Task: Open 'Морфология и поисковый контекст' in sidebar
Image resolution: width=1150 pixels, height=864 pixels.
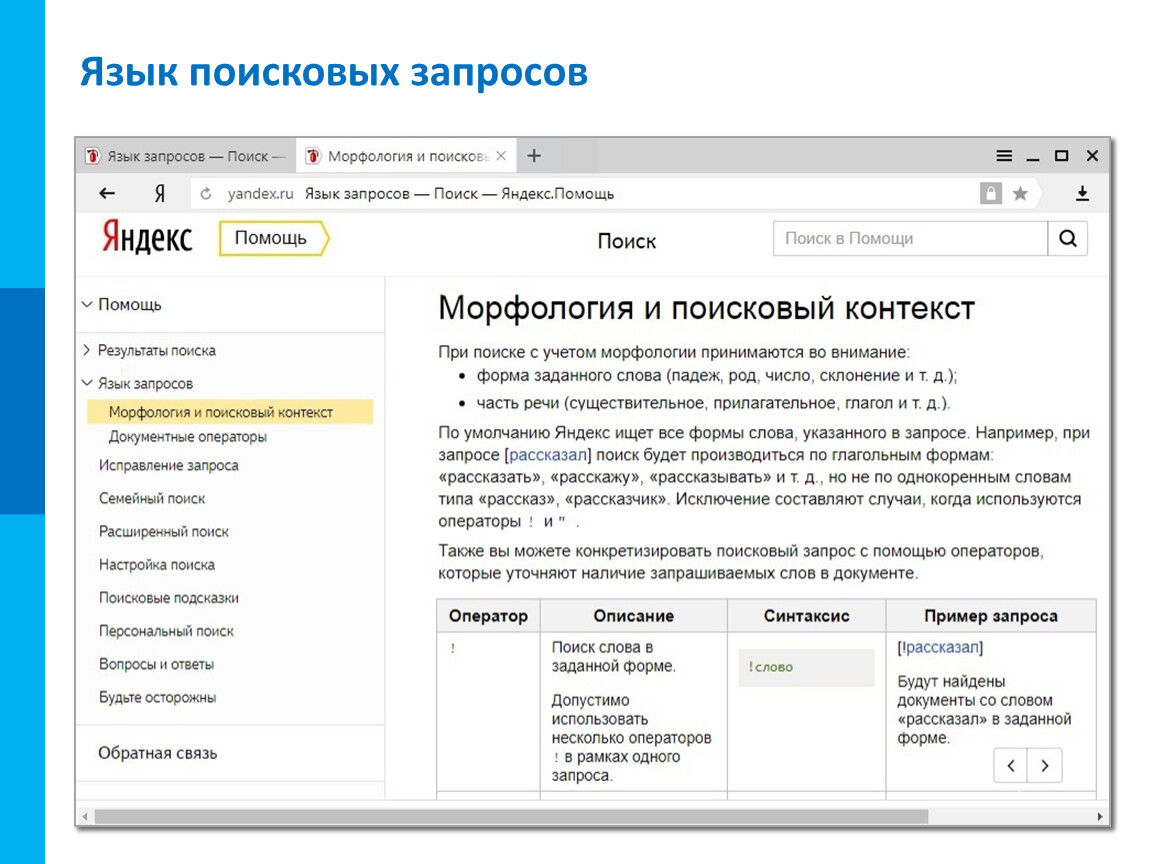Action: tap(230, 412)
